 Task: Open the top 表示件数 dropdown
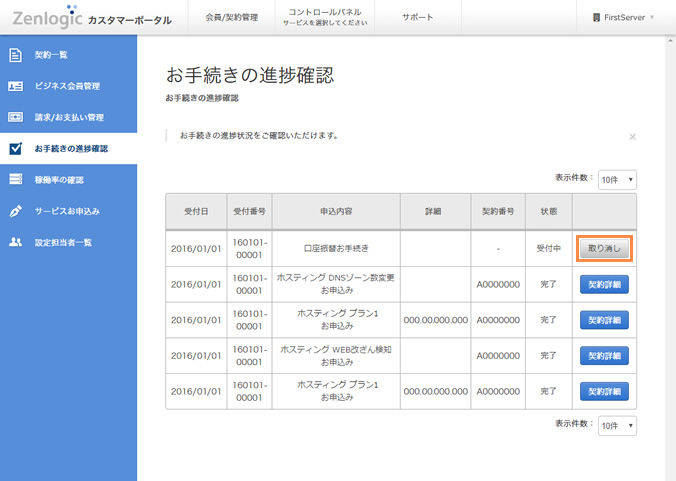pos(617,180)
